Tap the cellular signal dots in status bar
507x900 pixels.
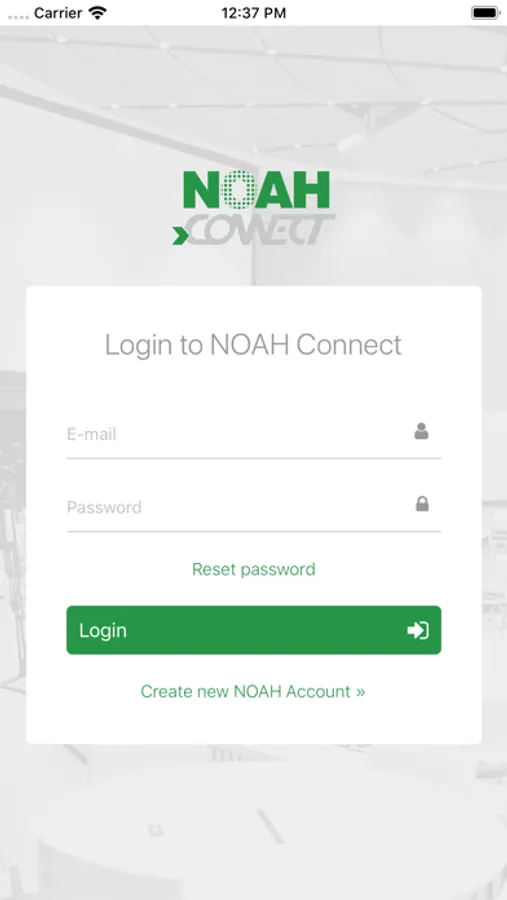pos(18,16)
